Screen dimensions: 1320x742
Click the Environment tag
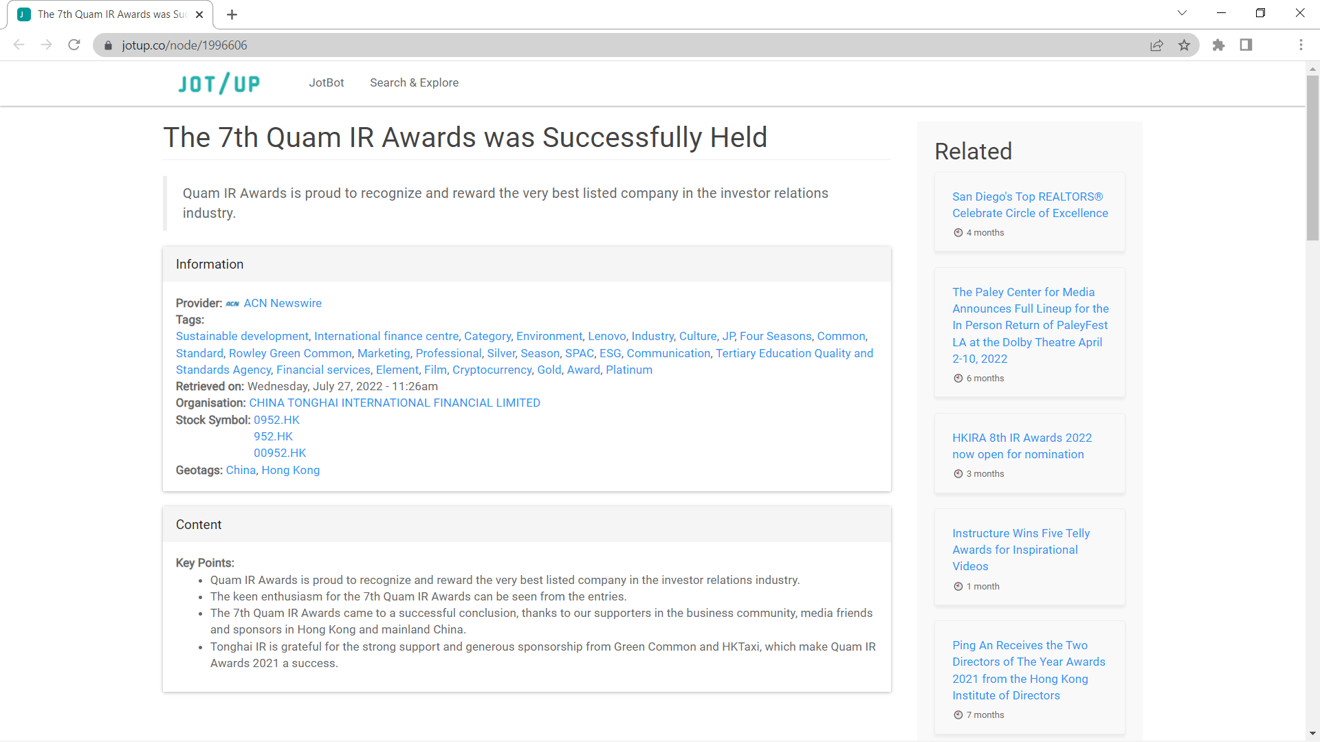[549, 336]
